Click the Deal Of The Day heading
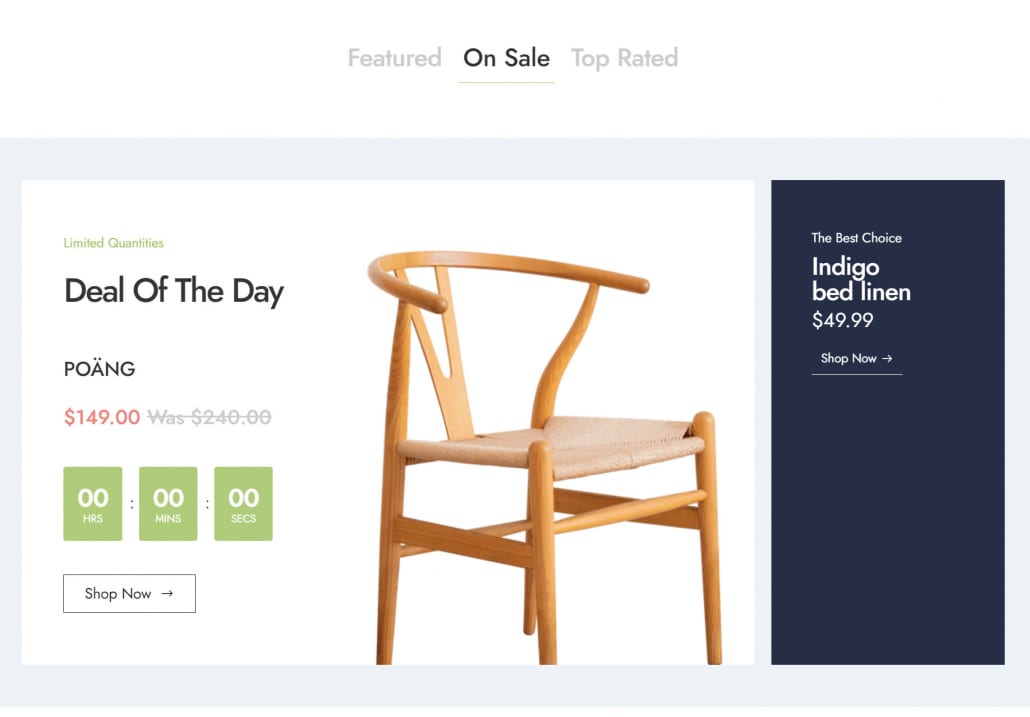Screen dimensions: 1030x717 [174, 291]
